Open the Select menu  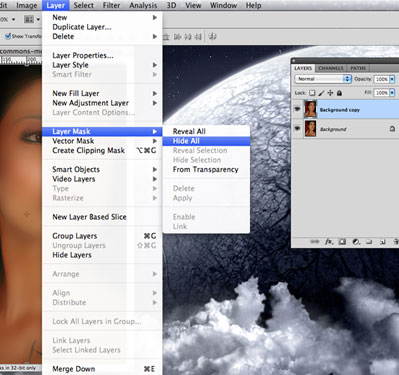click(83, 5)
